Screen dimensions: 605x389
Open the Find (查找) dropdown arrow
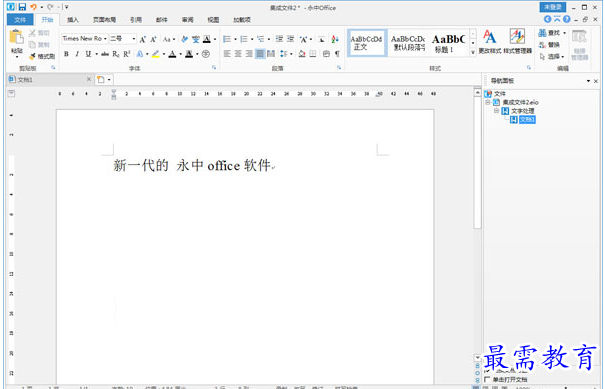[564, 33]
